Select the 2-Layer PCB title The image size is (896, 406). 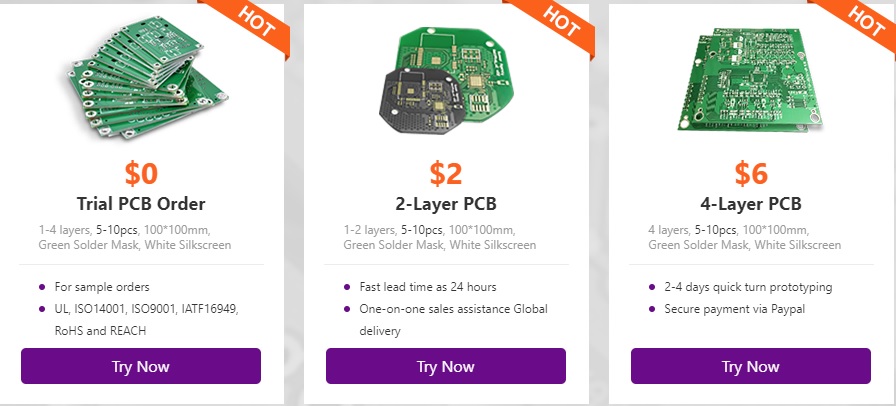[x=446, y=204]
